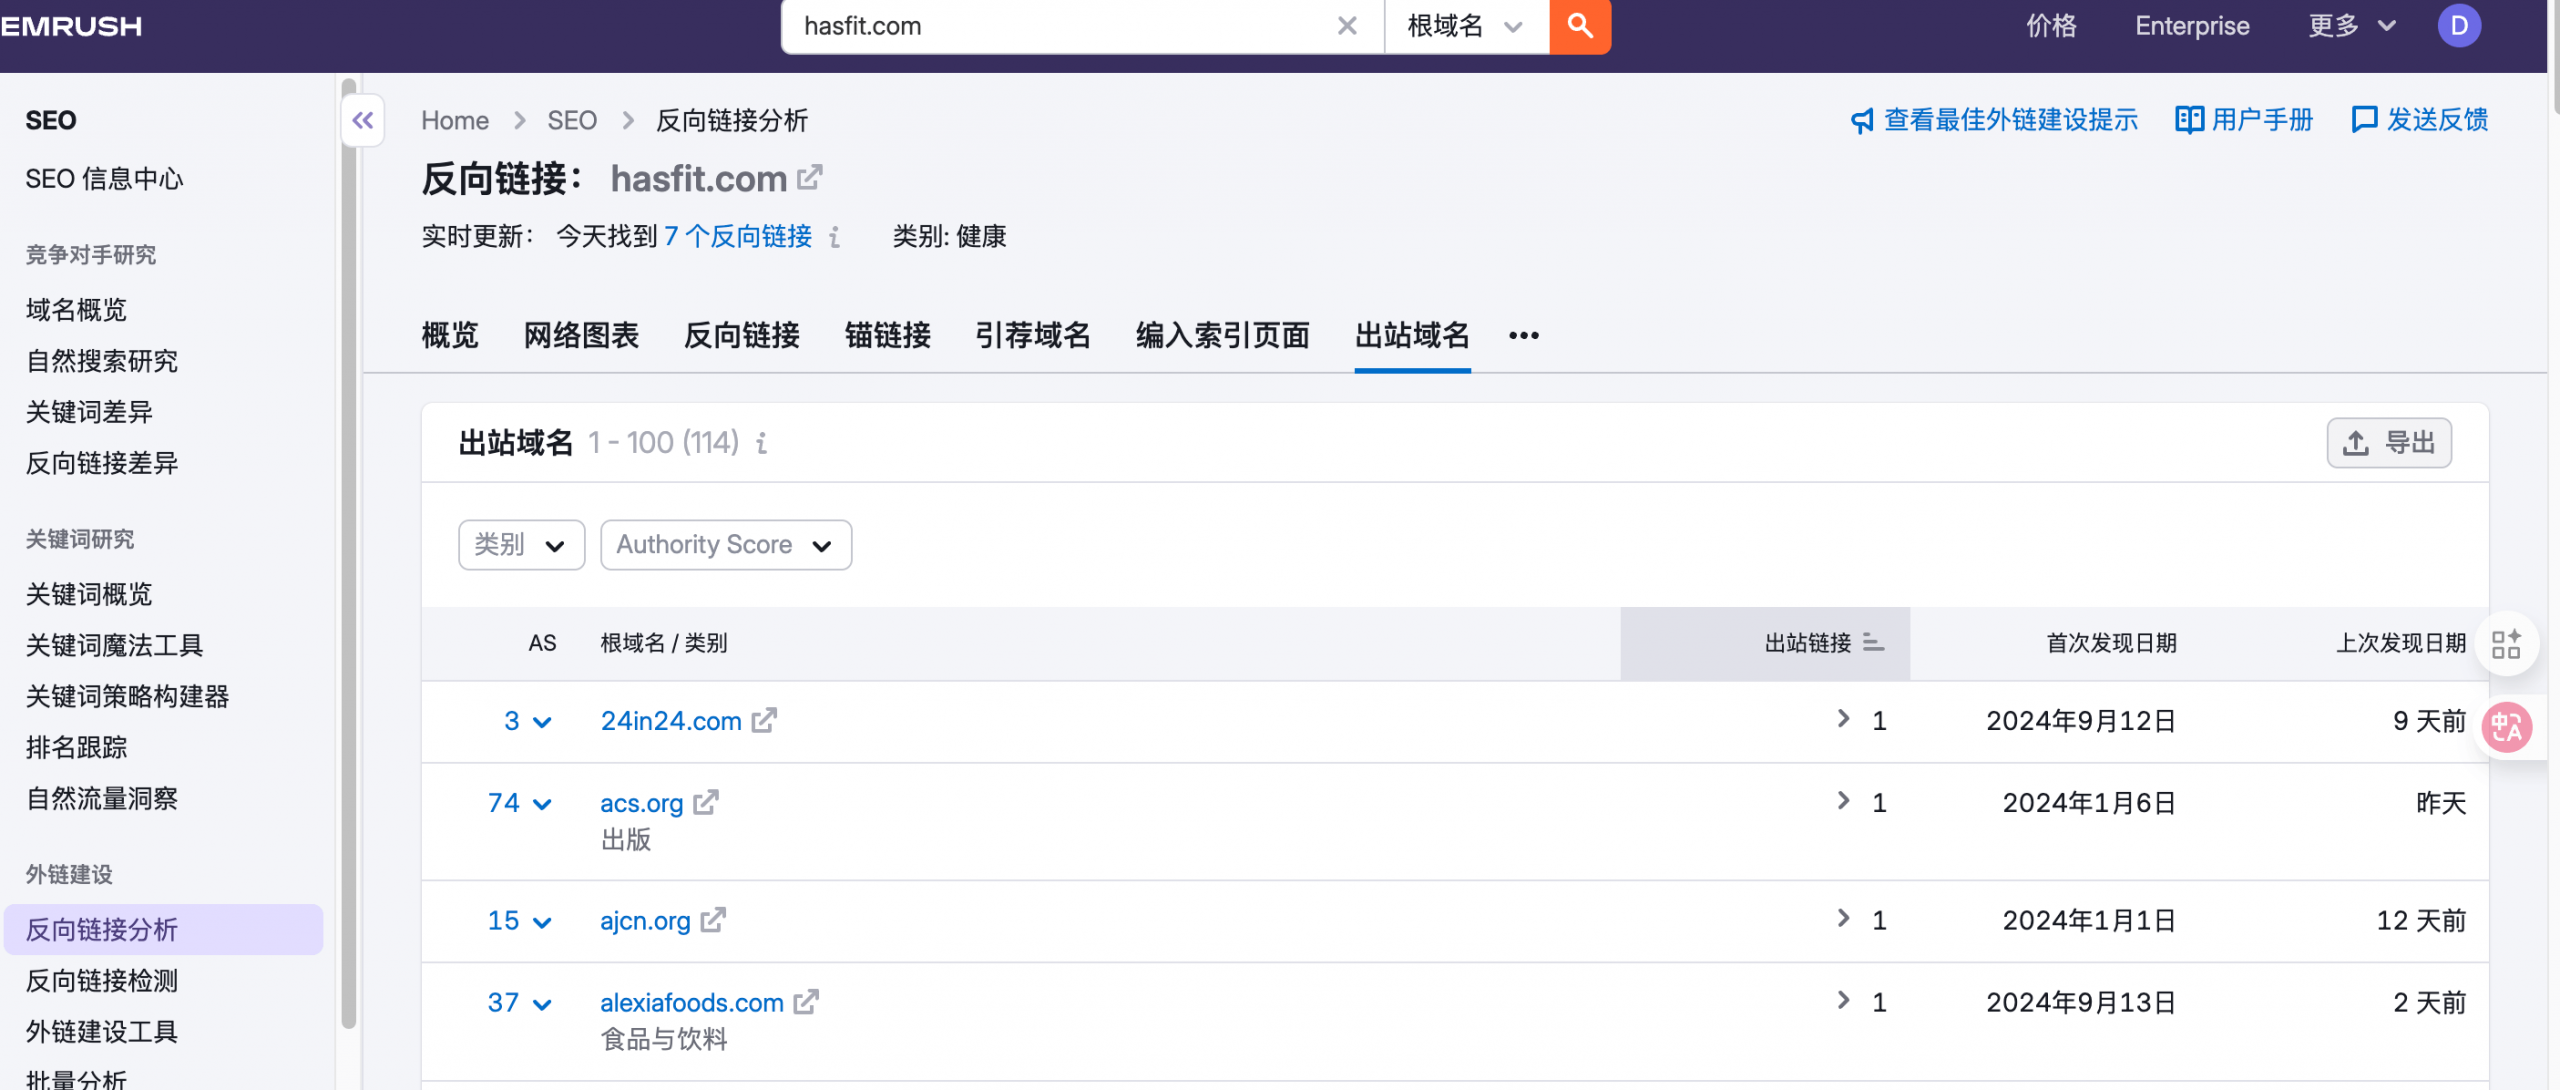Go to Home in breadcrumb
Viewport: 2560px width, 1090px height.
455,121
